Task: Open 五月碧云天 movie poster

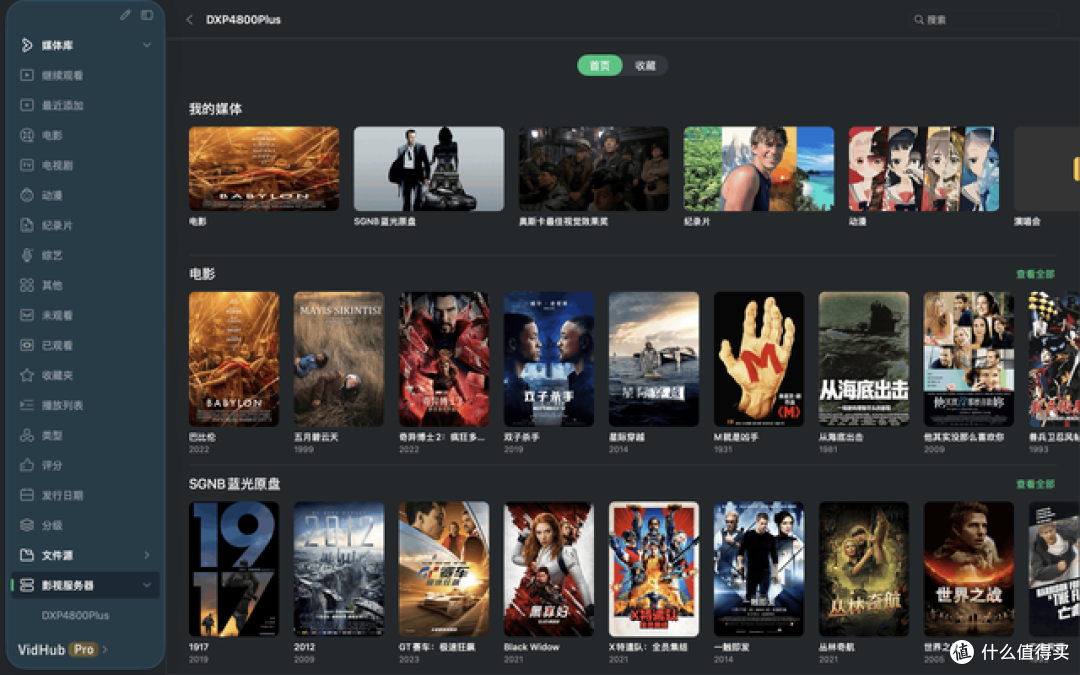Action: click(x=339, y=359)
